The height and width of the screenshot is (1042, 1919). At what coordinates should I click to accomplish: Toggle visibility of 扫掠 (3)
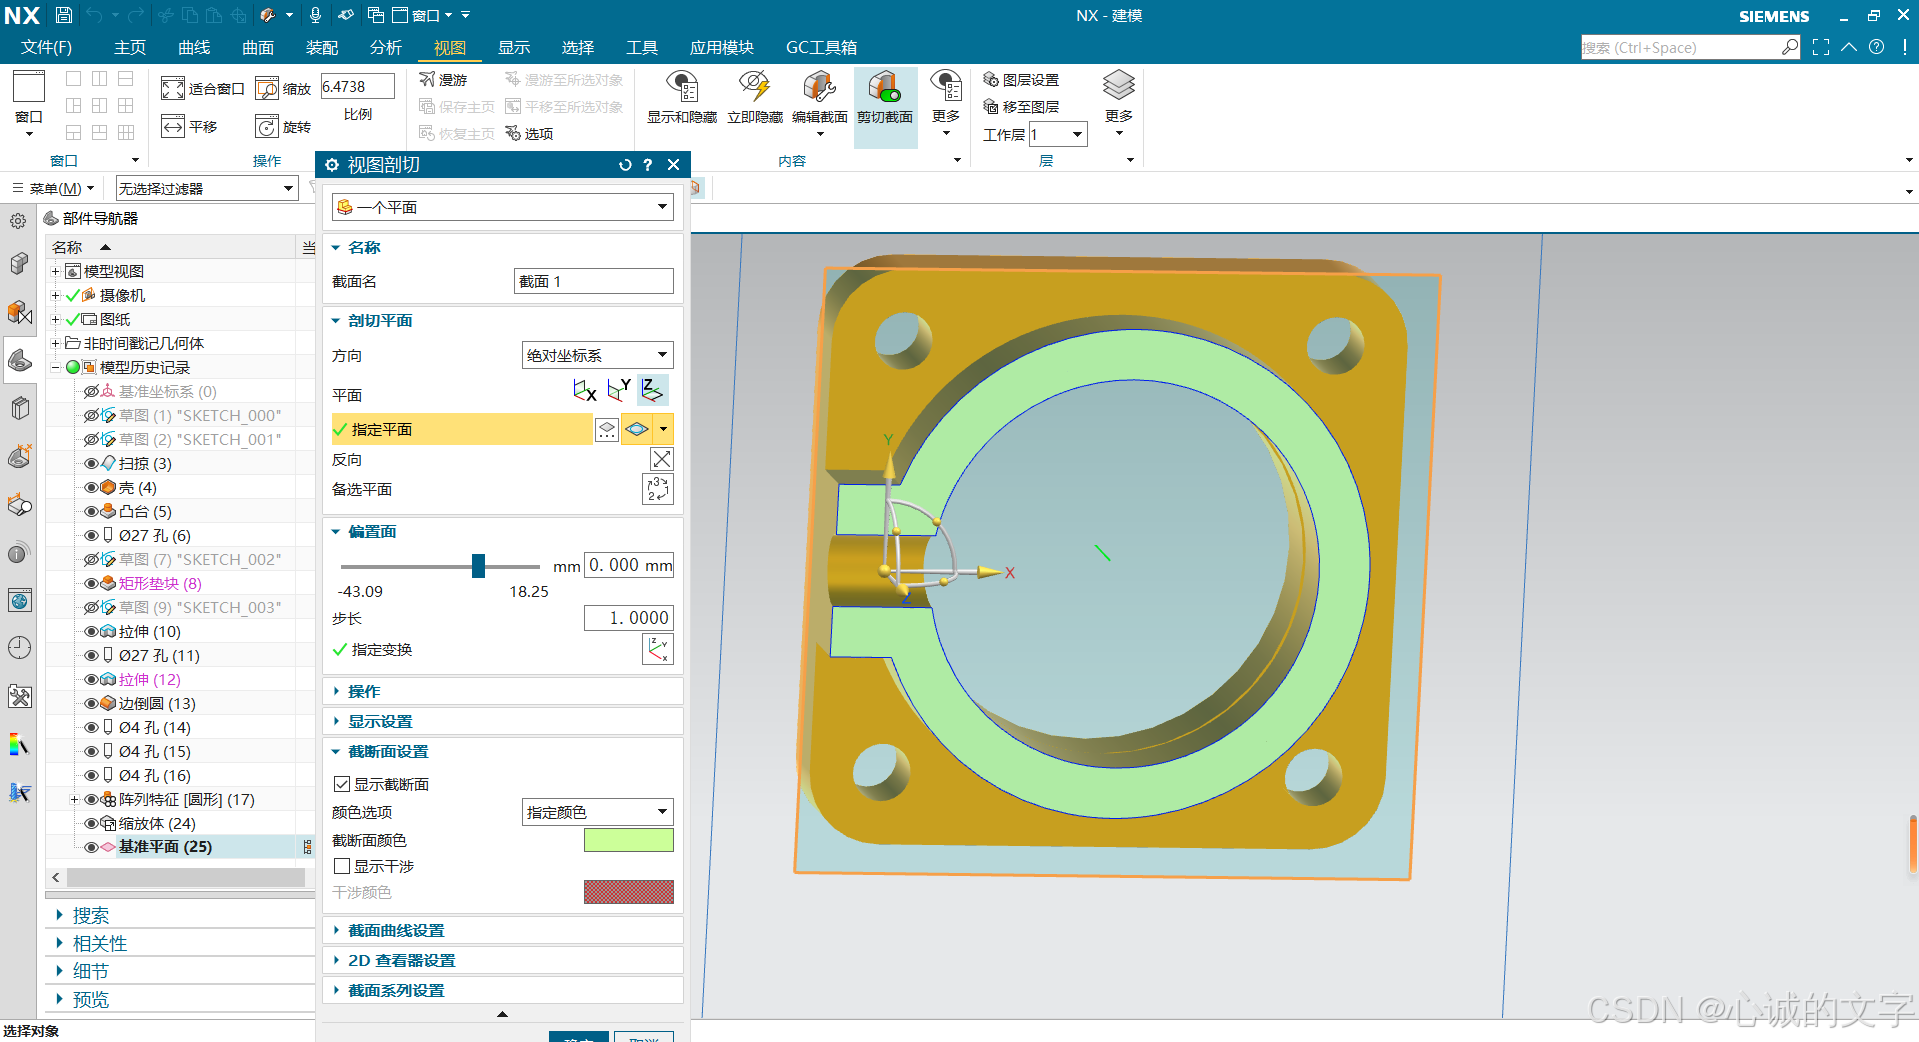coord(91,463)
